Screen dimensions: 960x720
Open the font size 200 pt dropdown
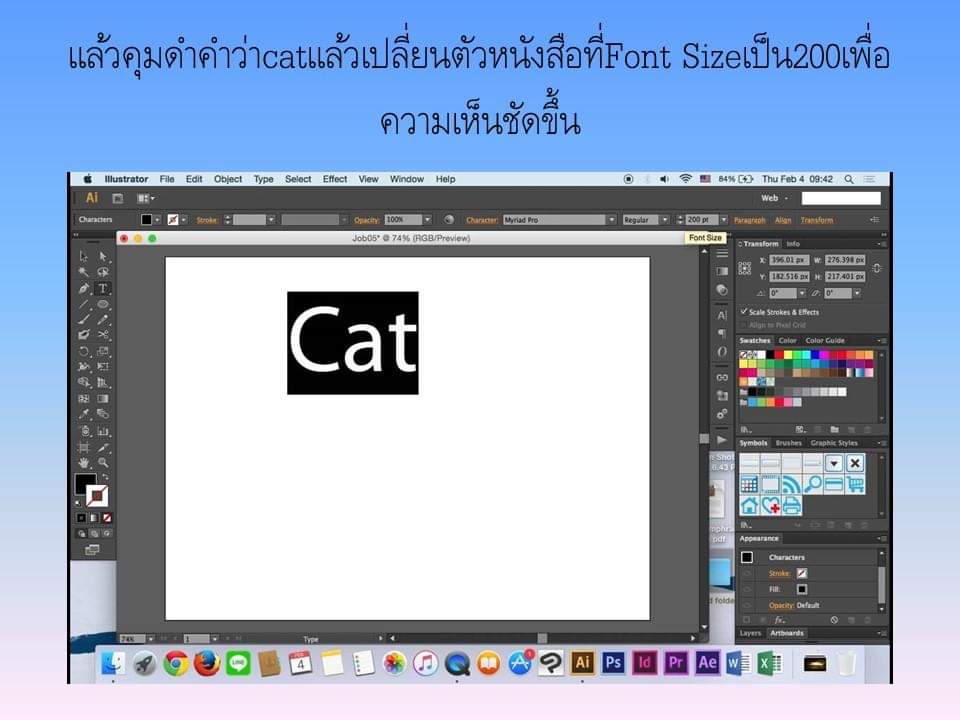[724, 220]
